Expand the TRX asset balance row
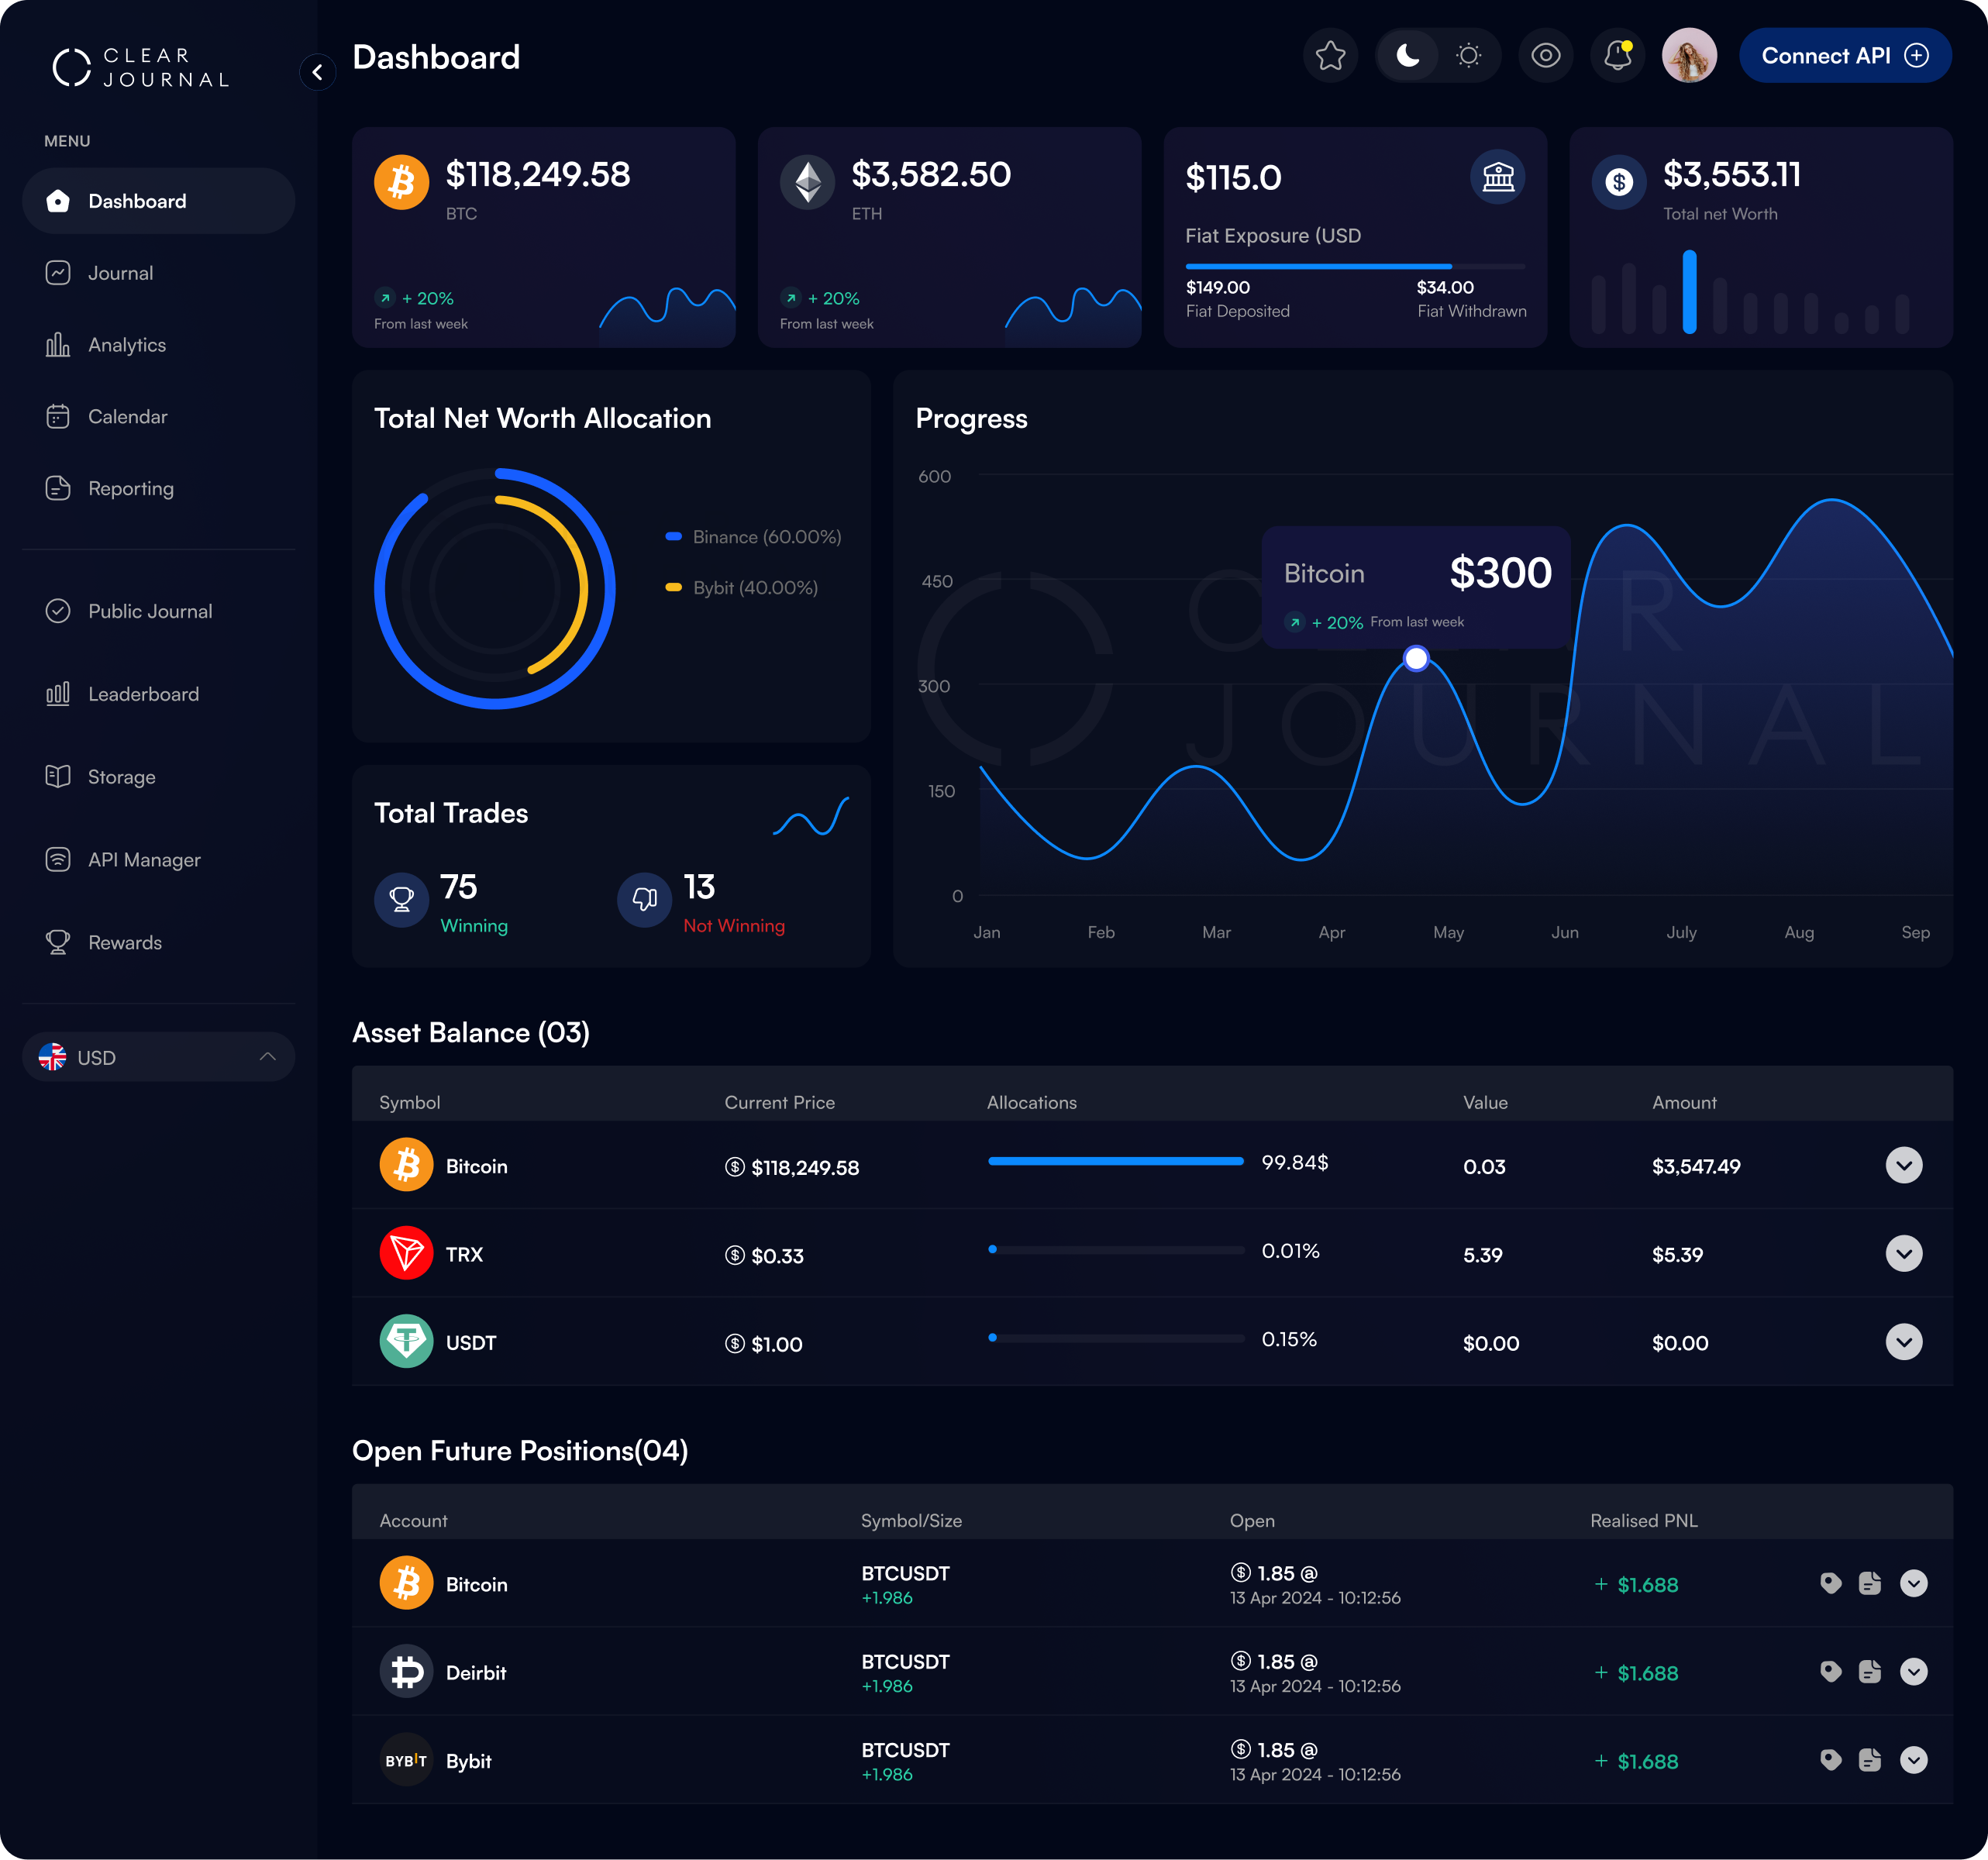 pos(1903,1253)
